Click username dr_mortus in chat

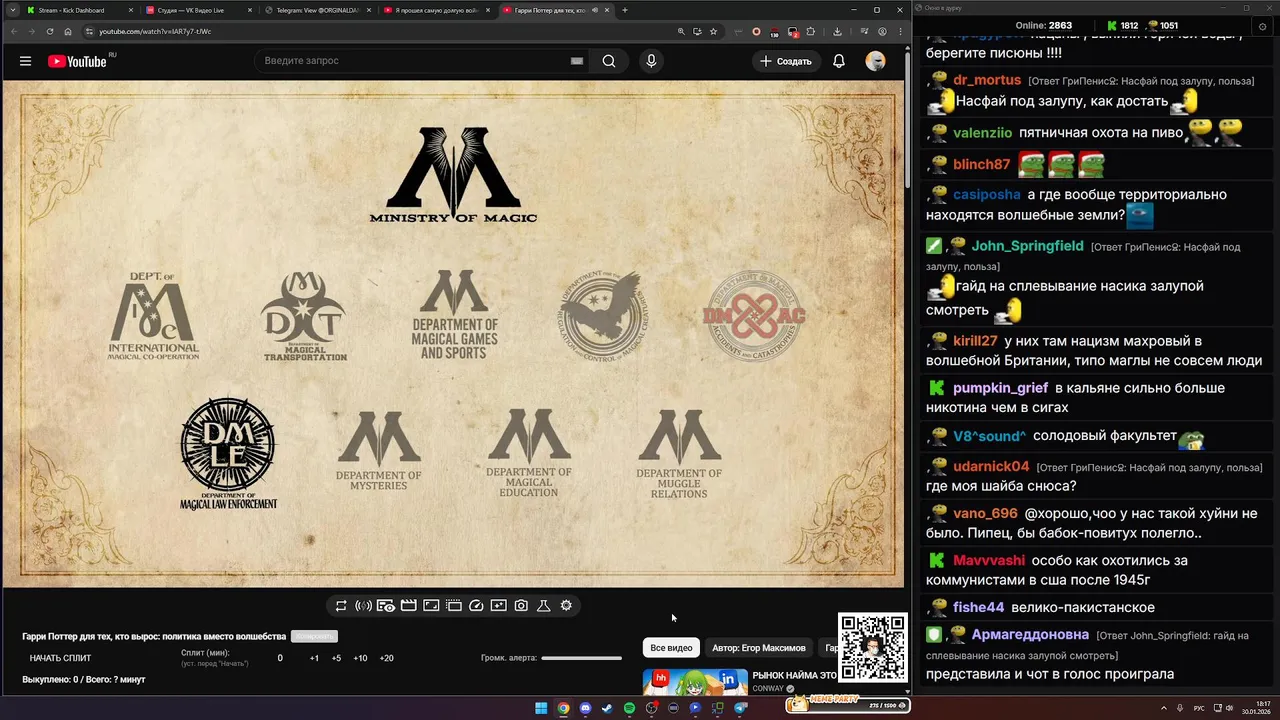click(987, 80)
